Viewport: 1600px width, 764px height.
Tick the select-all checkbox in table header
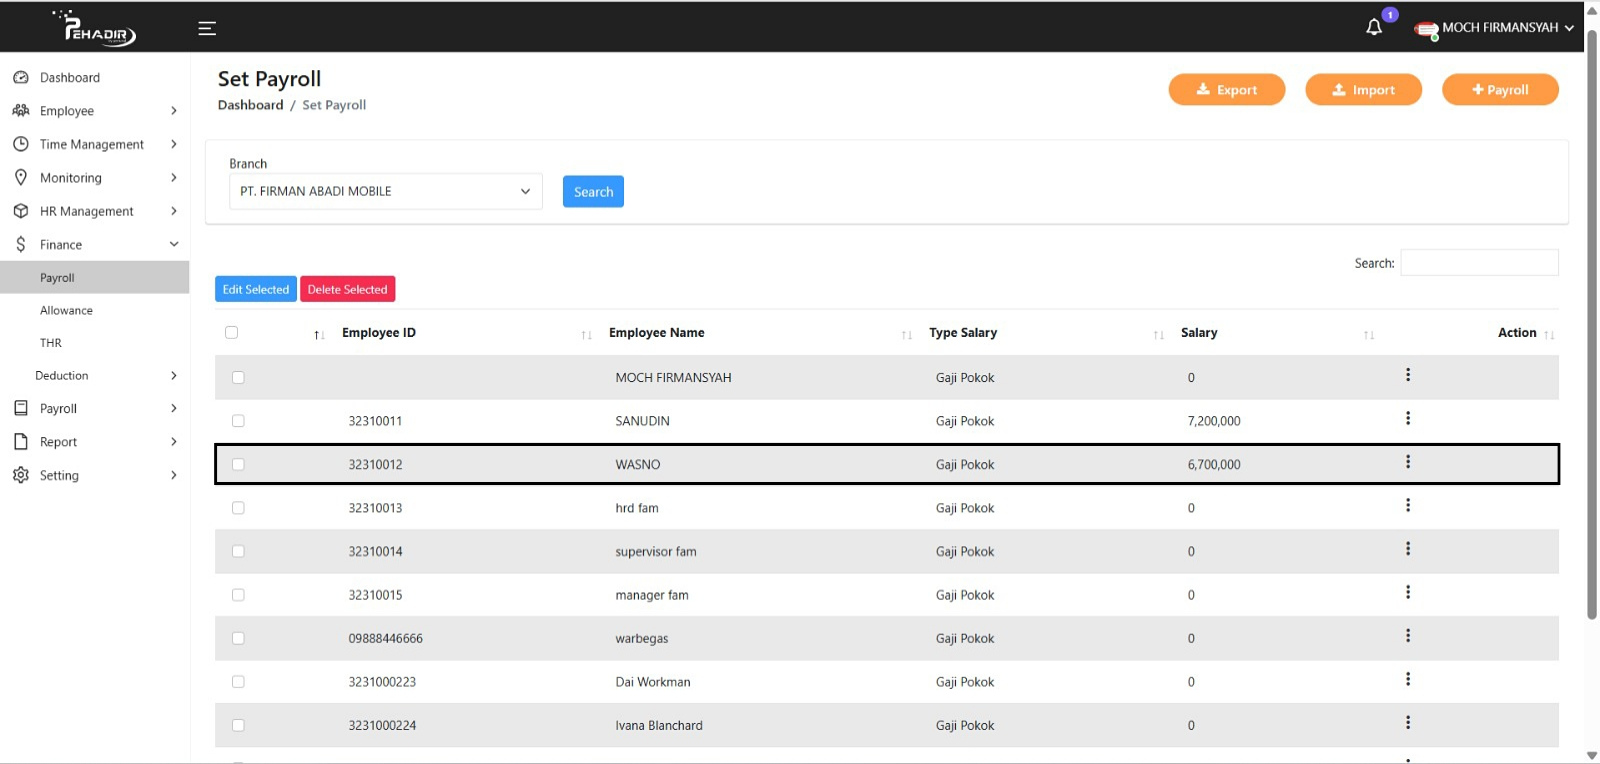232,332
